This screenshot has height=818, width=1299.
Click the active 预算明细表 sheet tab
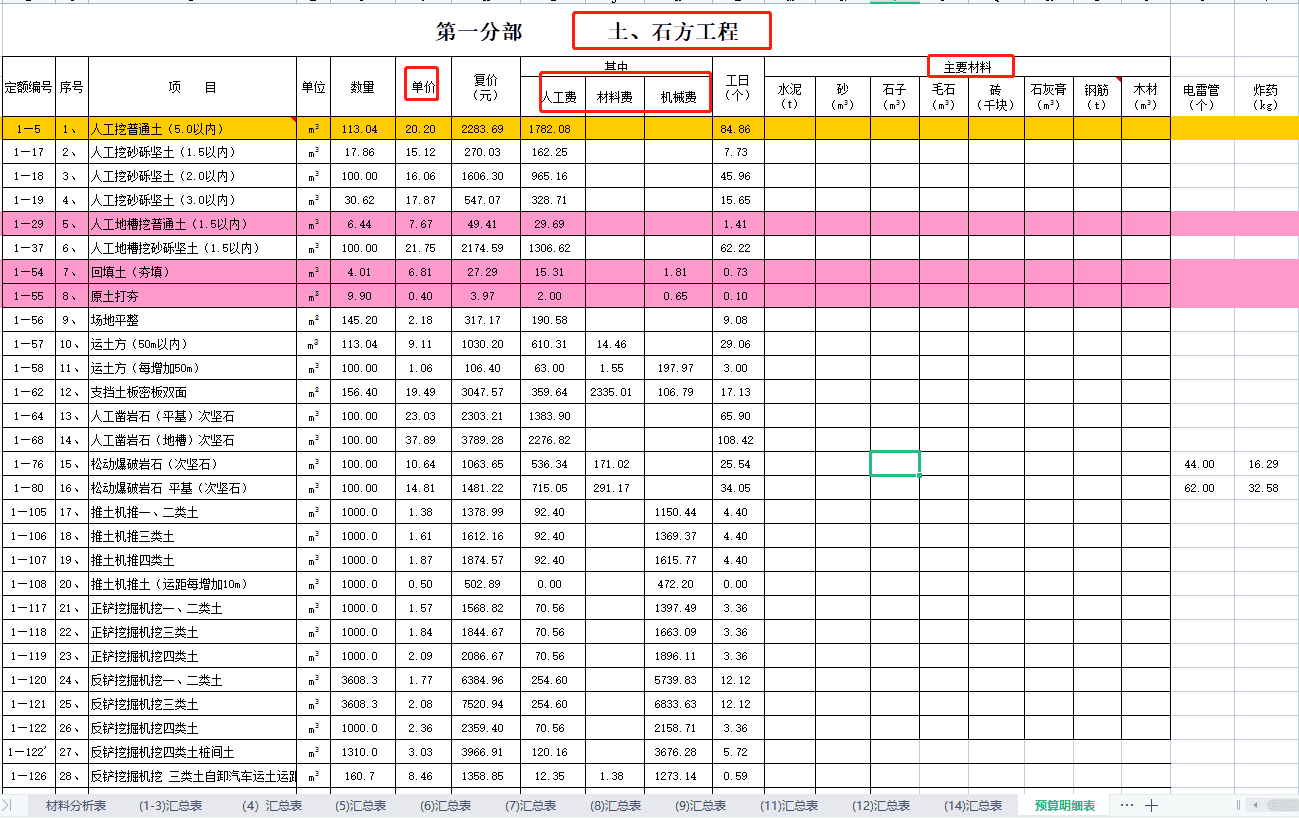(1064, 805)
